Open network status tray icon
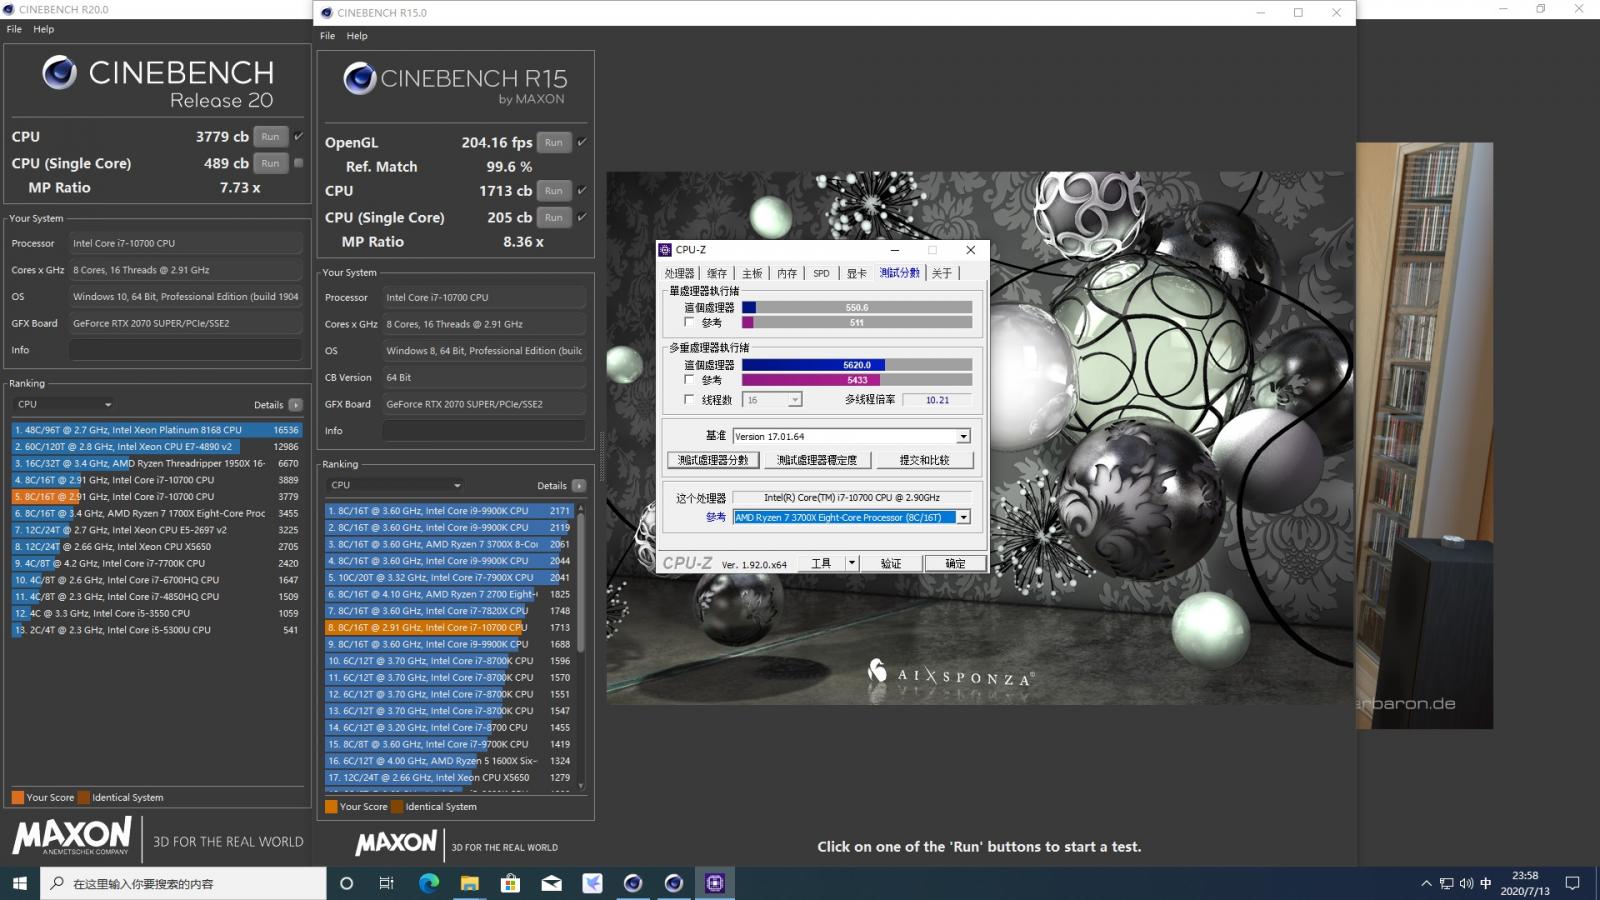The width and height of the screenshot is (1600, 900). (1446, 883)
